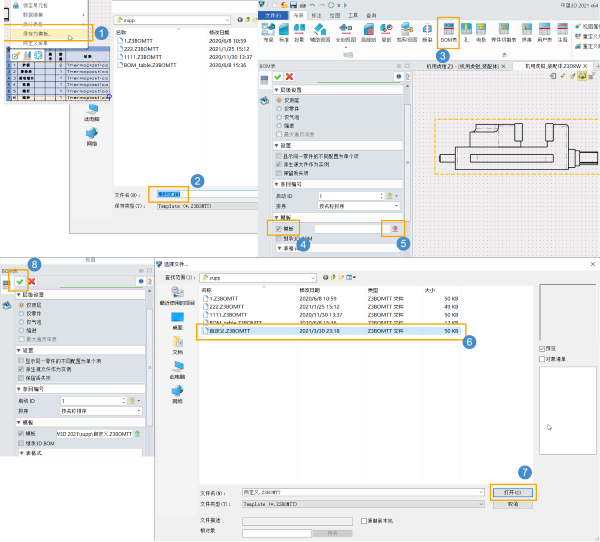The height and width of the screenshot is (542, 600).
Task: Toggle 预览 preview checkbox in 选择文件 dialog
Action: 542,349
